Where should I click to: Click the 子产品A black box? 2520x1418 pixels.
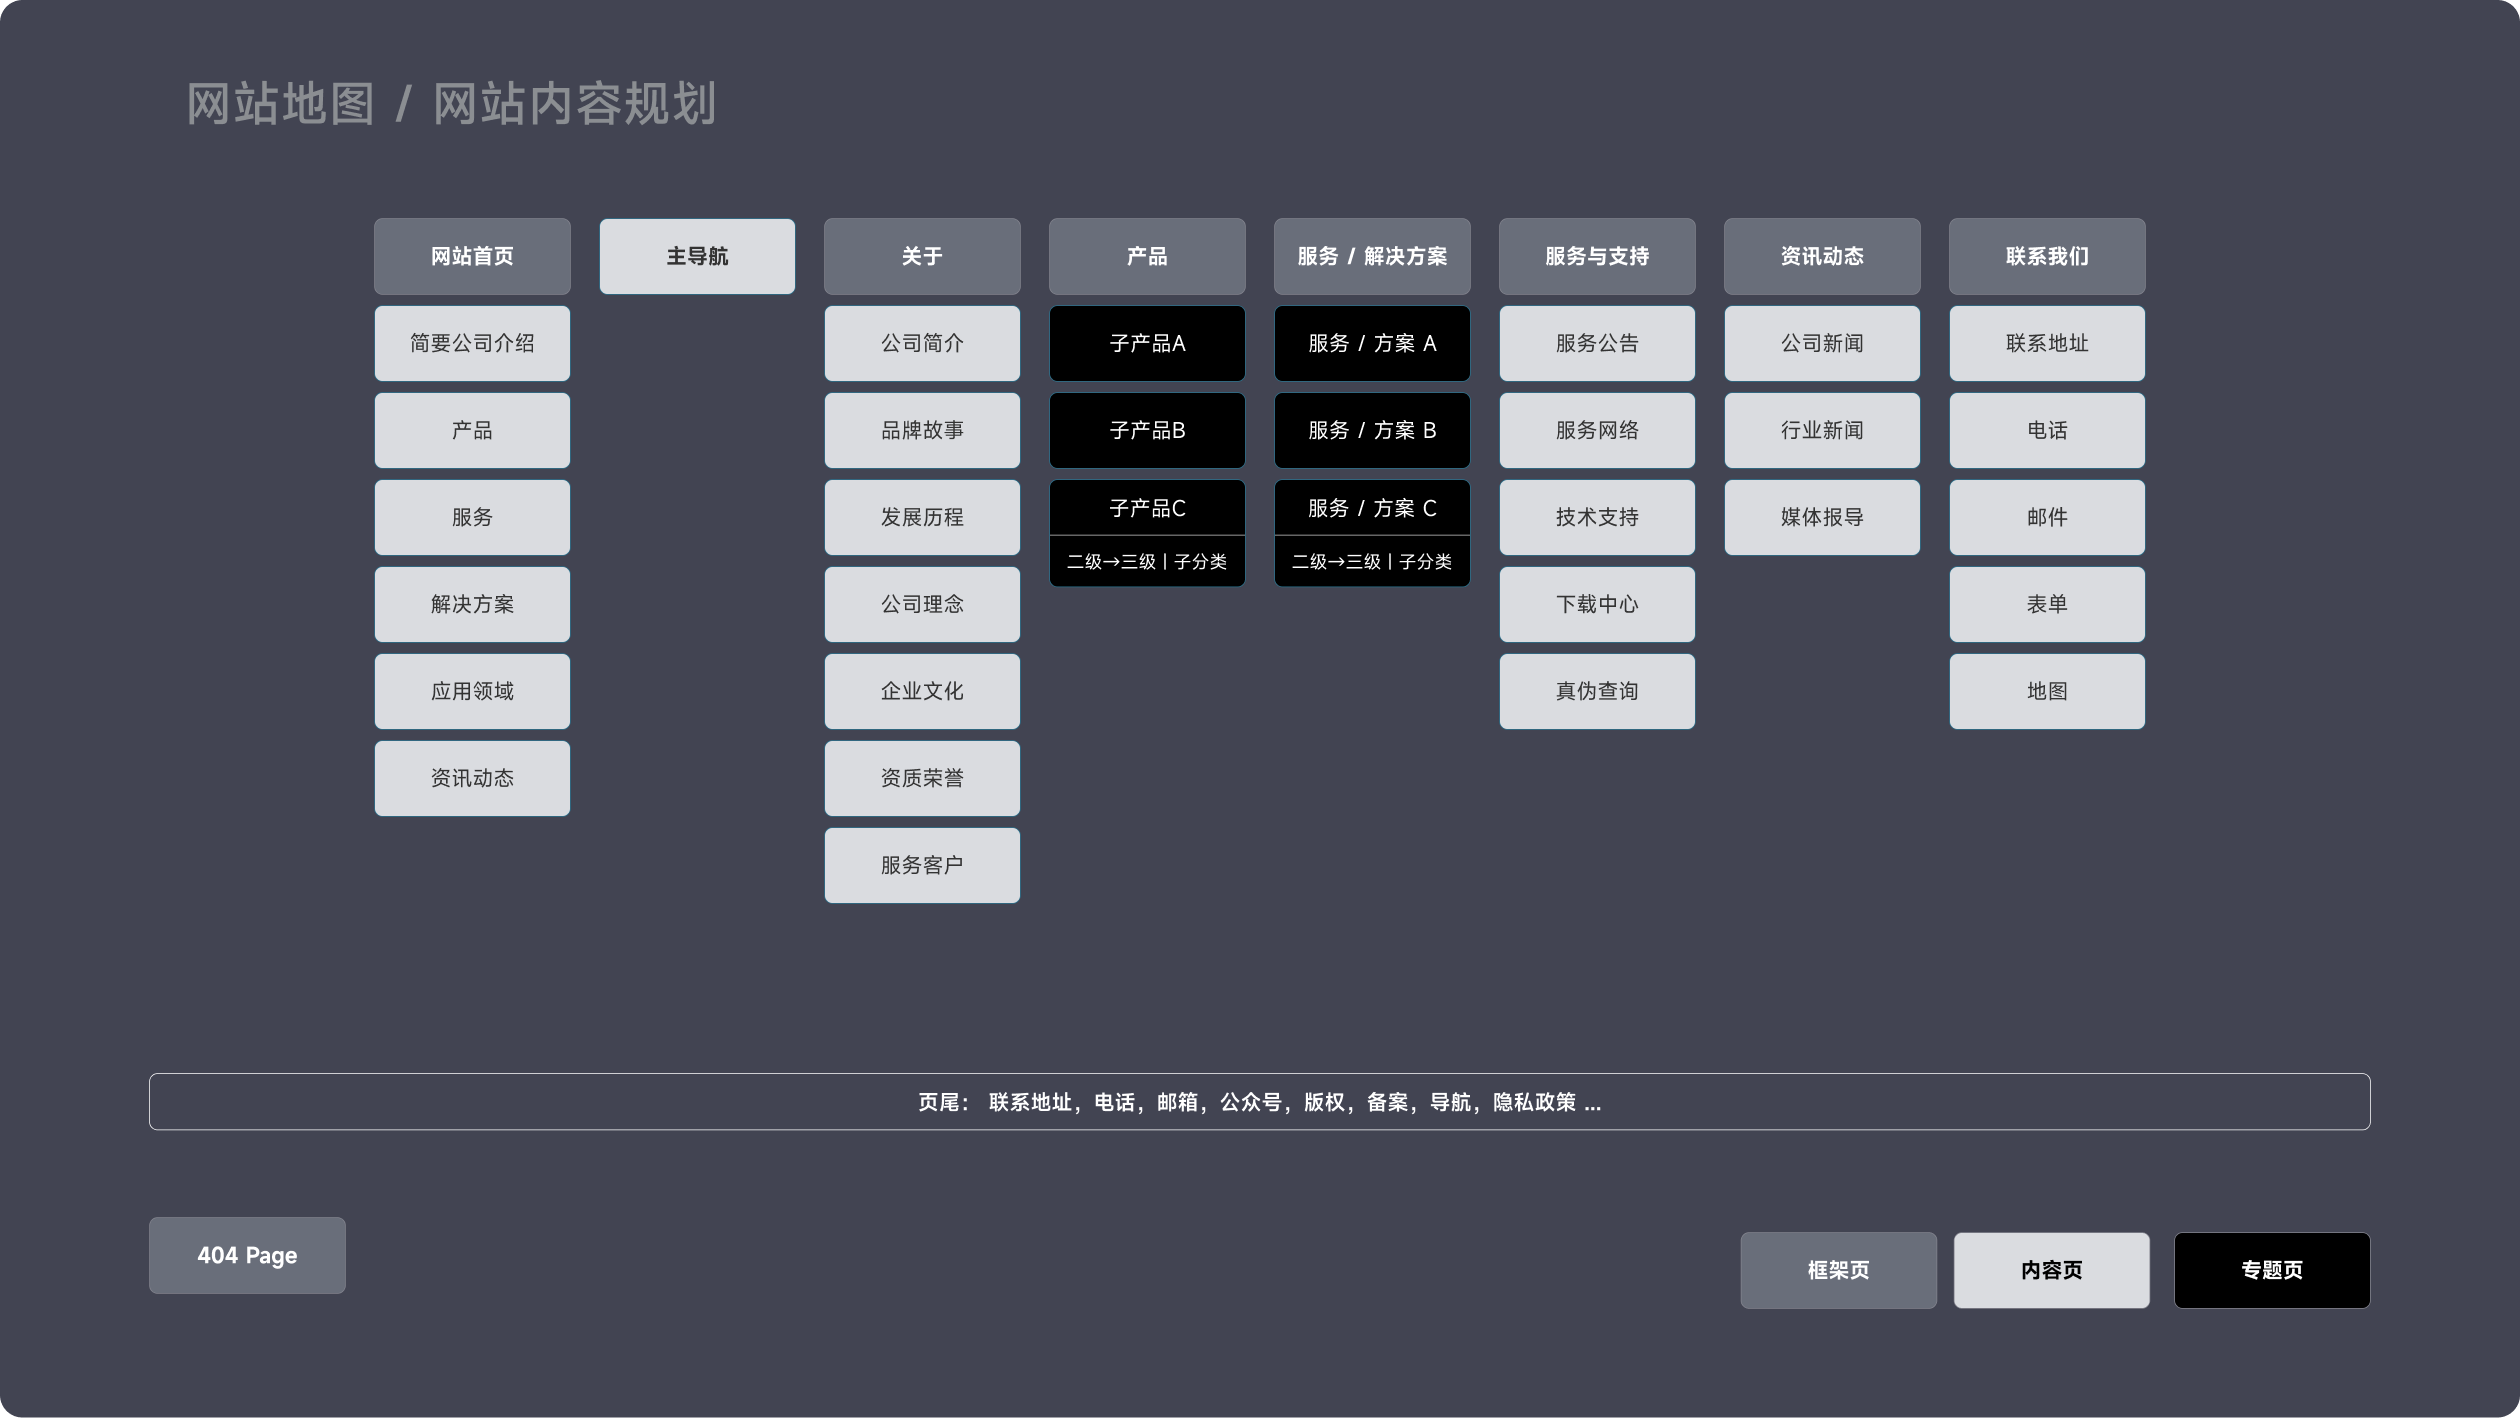click(x=1147, y=343)
